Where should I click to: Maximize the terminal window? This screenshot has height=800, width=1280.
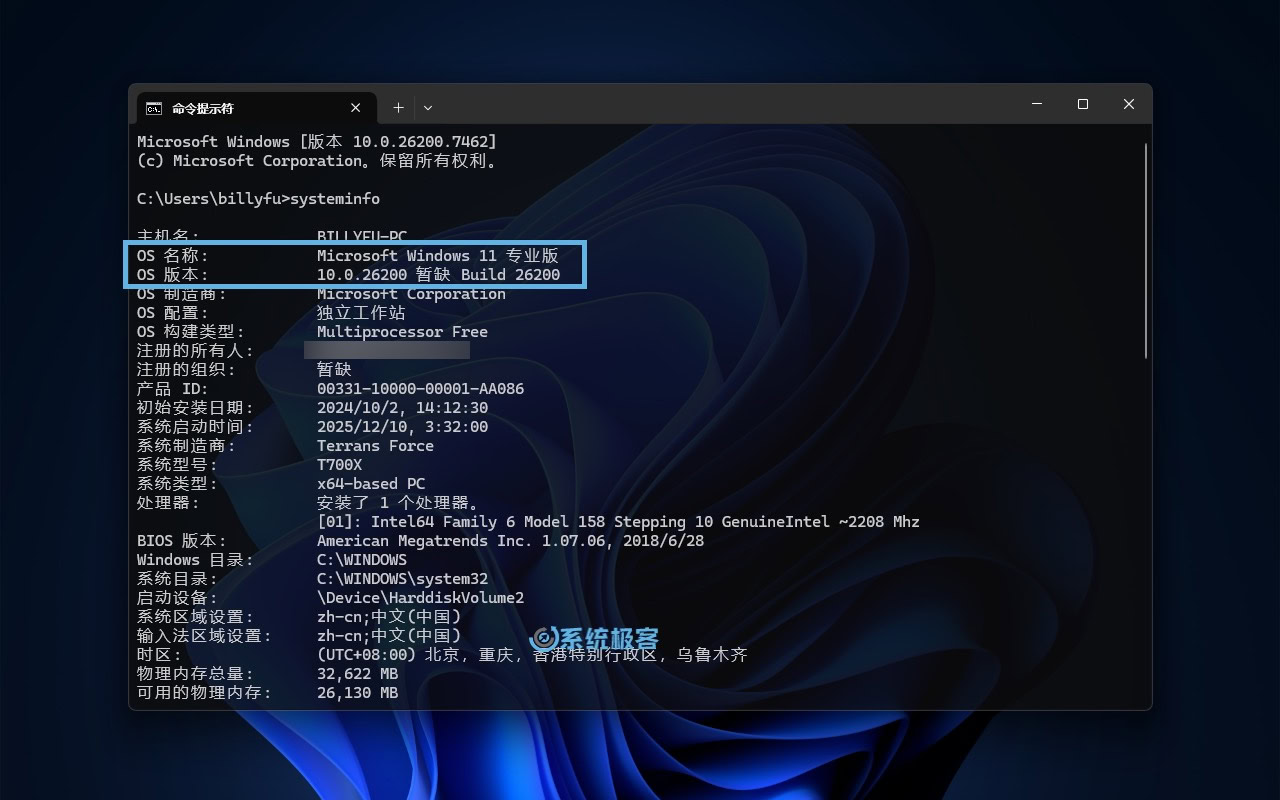(x=1082, y=104)
